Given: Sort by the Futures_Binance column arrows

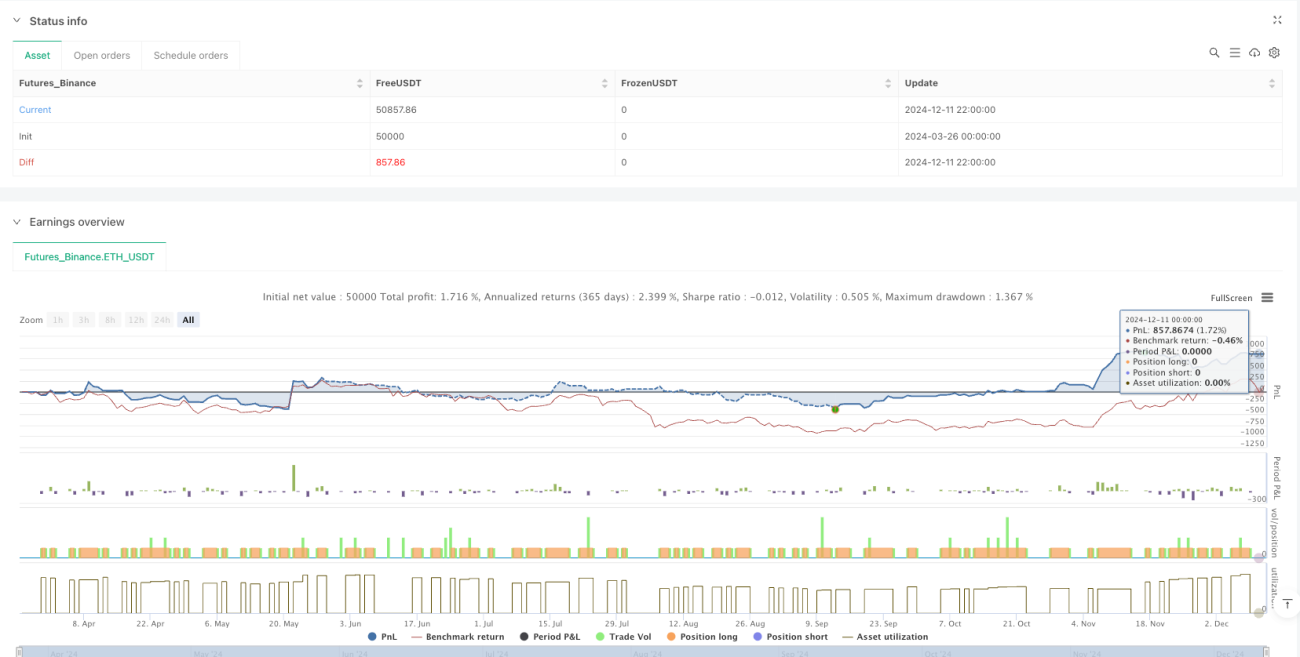Looking at the screenshot, I should coord(360,83).
